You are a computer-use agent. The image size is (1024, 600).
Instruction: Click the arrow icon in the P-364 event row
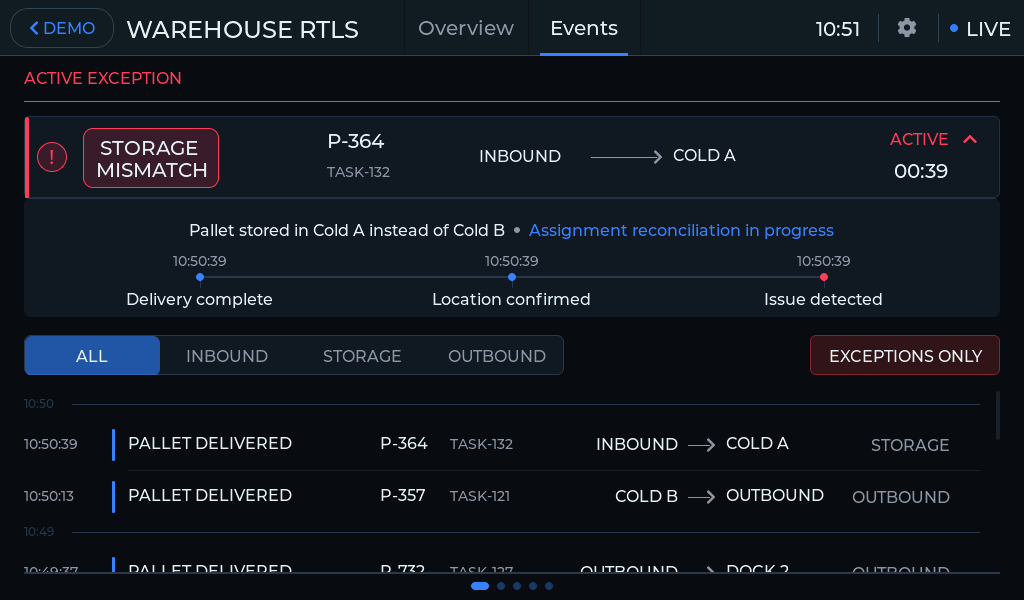tap(702, 445)
